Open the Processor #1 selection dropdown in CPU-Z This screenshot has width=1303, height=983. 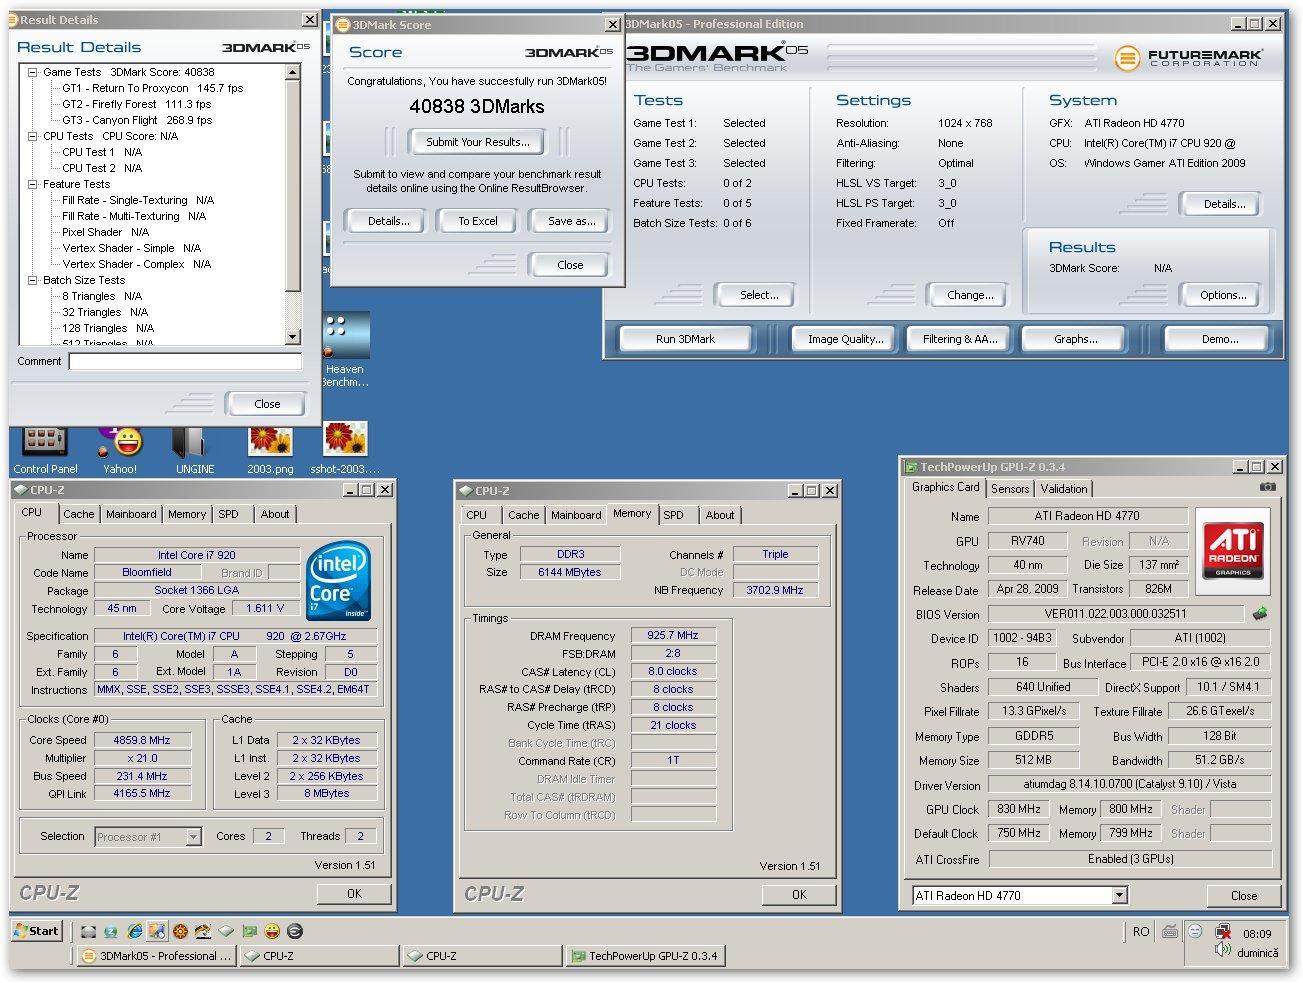coord(193,837)
